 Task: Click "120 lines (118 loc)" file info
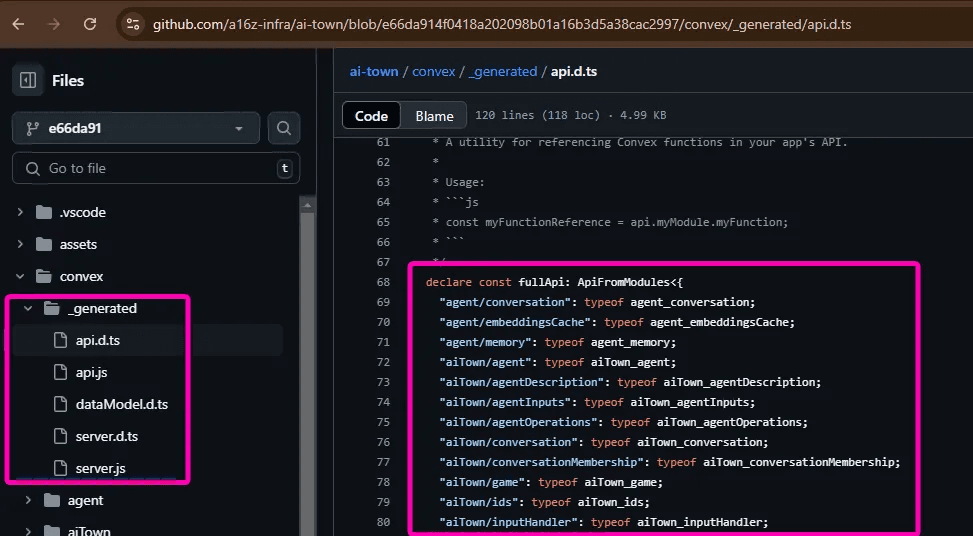coord(537,115)
